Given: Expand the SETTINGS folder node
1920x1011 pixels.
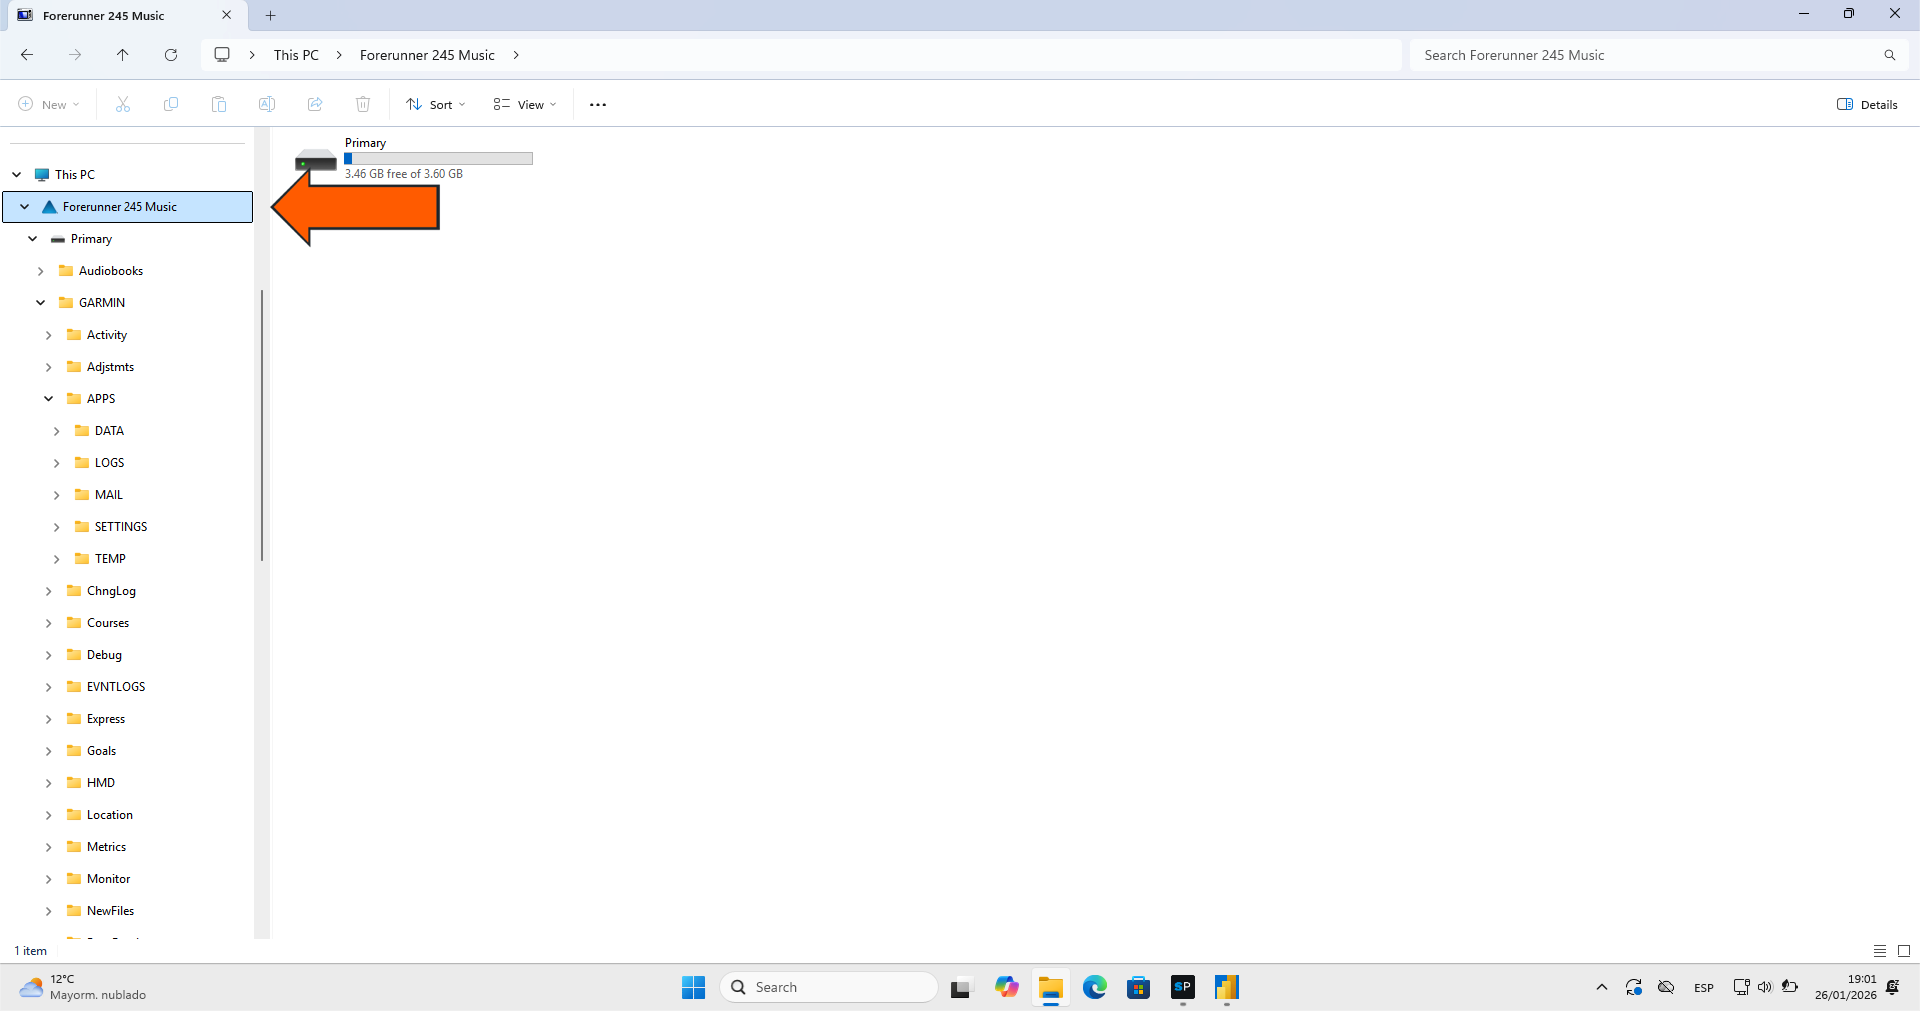Looking at the screenshot, I should (56, 527).
